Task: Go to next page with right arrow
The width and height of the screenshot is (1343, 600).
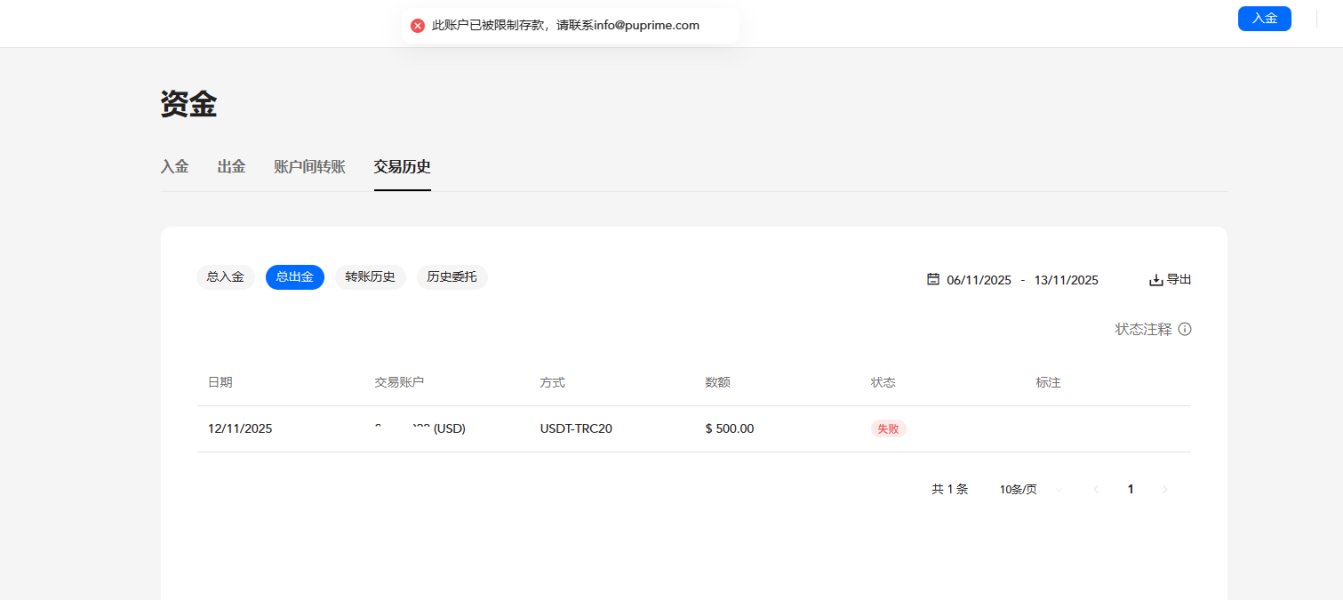Action: 1165,490
